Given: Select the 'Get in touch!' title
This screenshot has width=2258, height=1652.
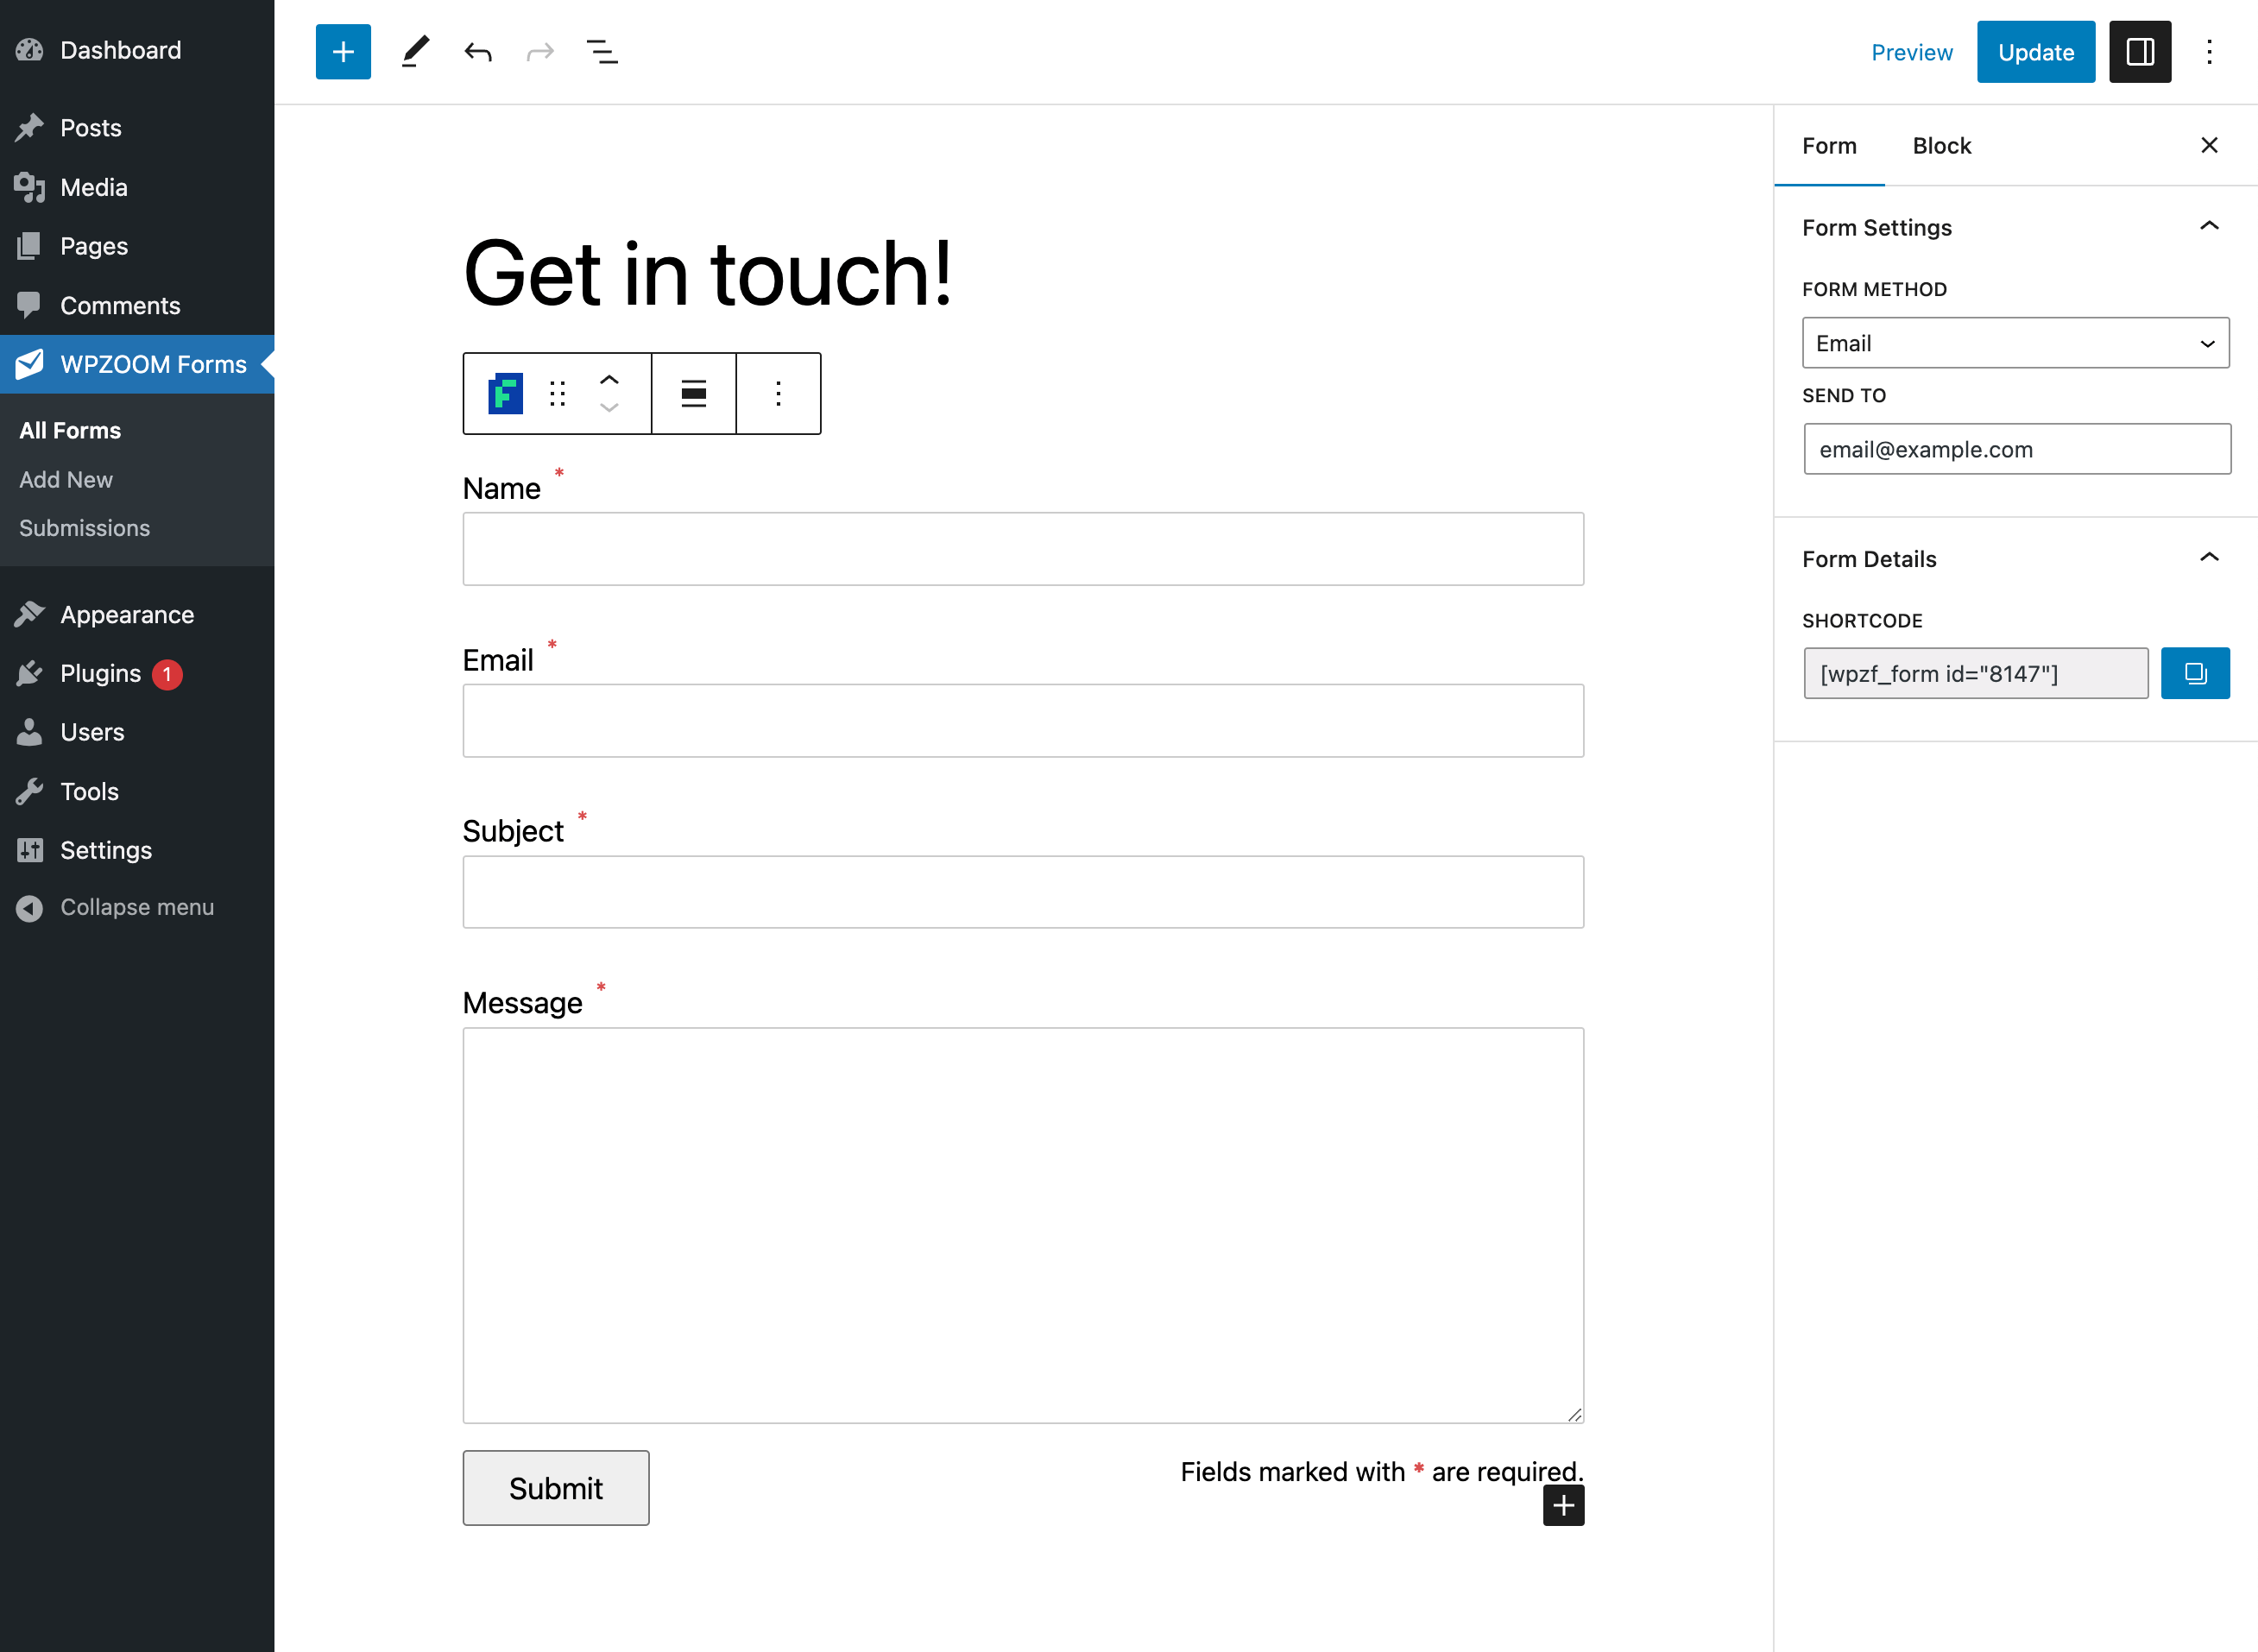Looking at the screenshot, I should [708, 273].
